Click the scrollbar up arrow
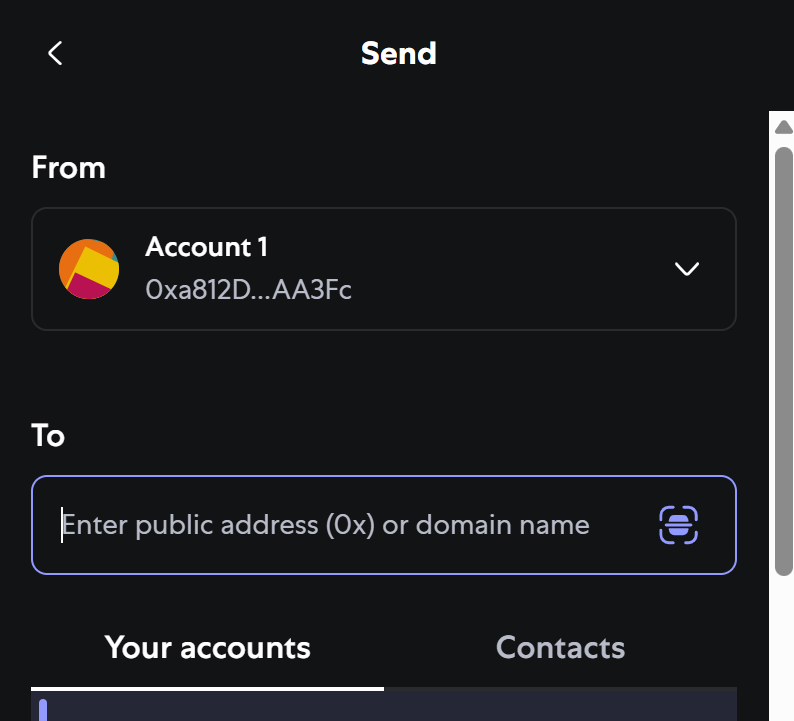 pyautogui.click(x=784, y=125)
